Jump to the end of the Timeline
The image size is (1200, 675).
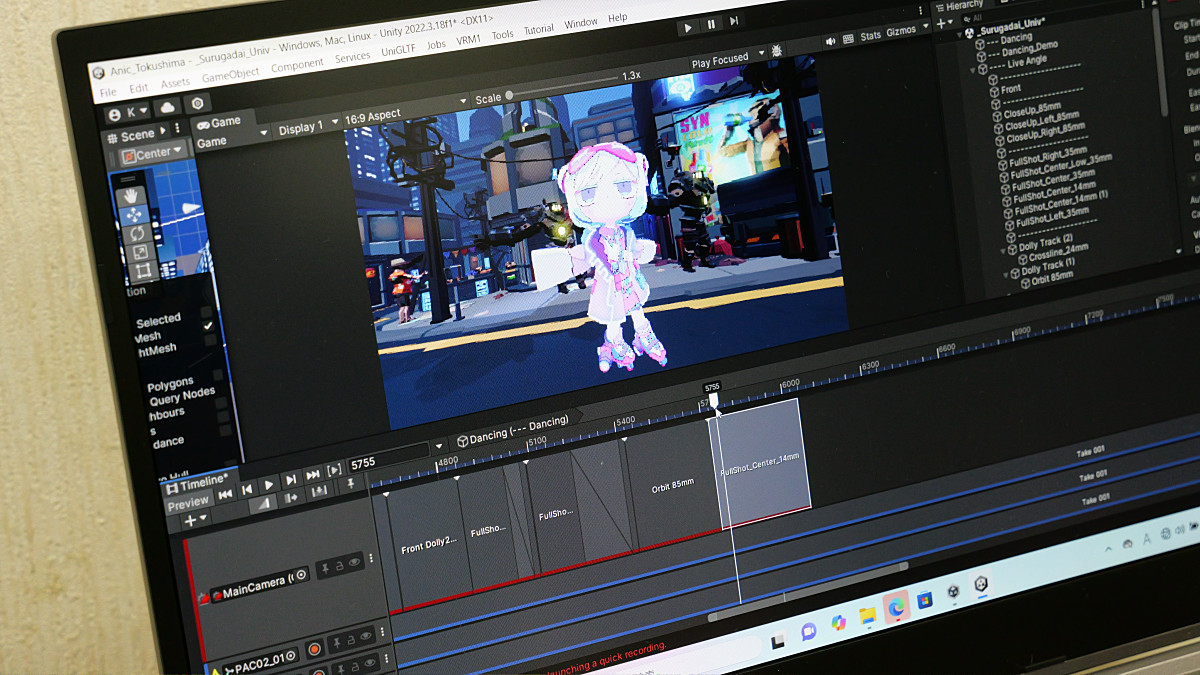pos(312,475)
